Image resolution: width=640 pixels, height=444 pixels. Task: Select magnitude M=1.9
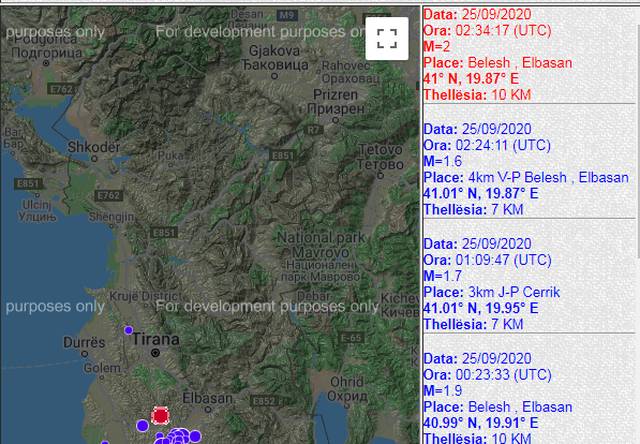(442, 390)
